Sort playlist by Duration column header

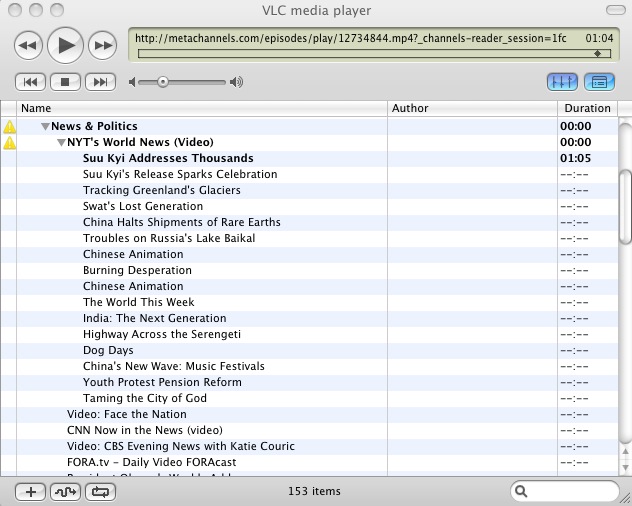pos(586,108)
